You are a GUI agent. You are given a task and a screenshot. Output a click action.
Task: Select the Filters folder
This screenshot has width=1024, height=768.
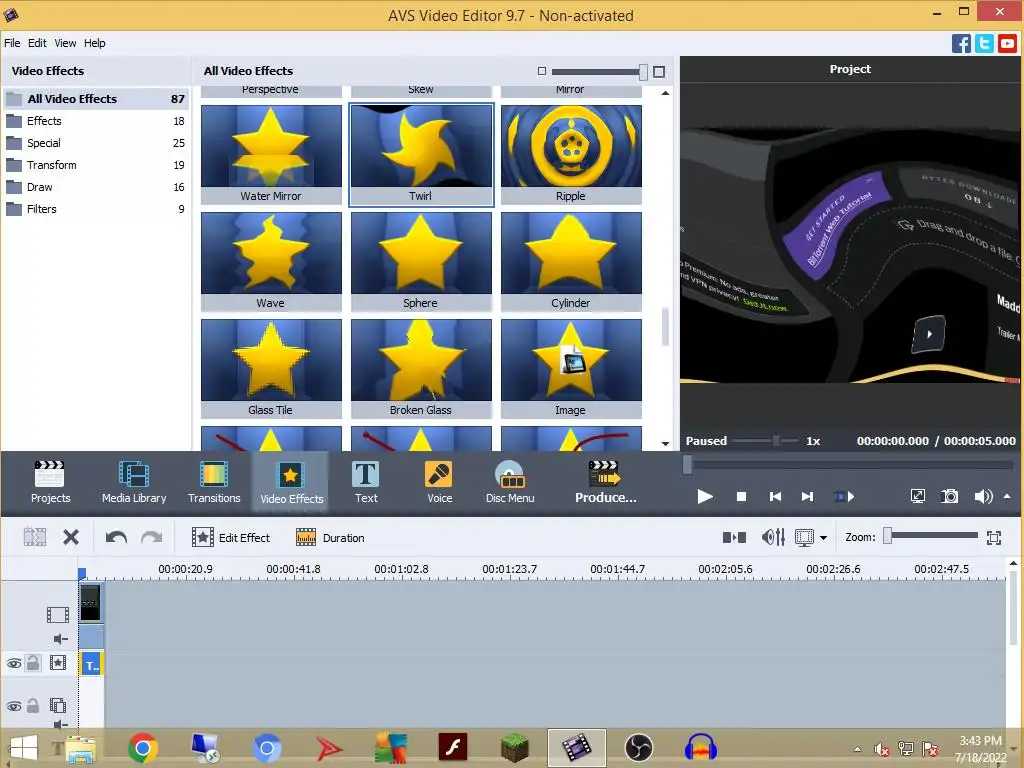coord(96,209)
